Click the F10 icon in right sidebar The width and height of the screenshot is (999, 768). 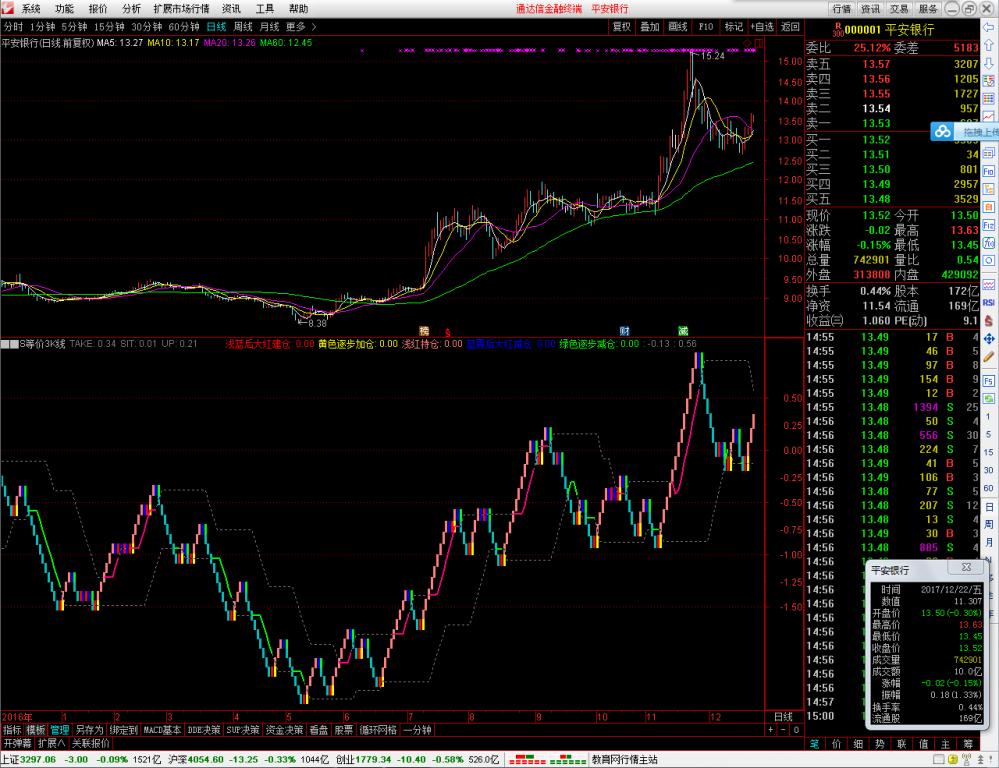tap(988, 171)
